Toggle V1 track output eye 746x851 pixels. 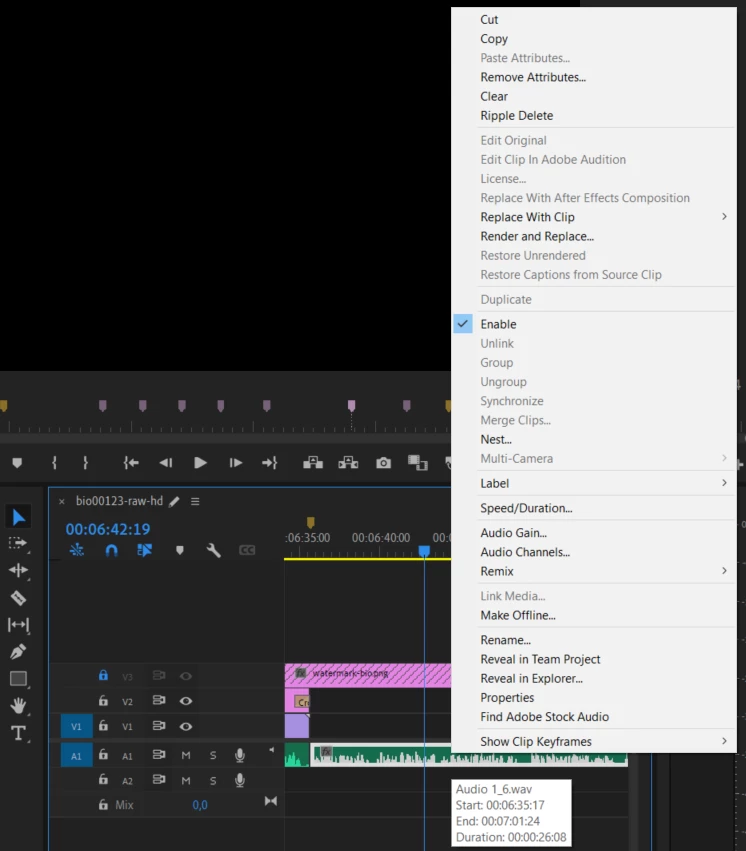coord(186,726)
